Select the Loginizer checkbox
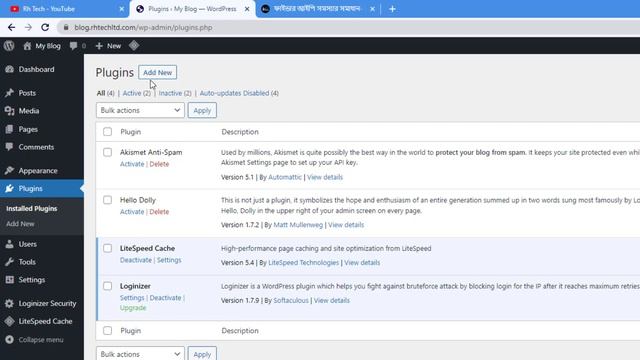The width and height of the screenshot is (640, 360). pos(107,286)
